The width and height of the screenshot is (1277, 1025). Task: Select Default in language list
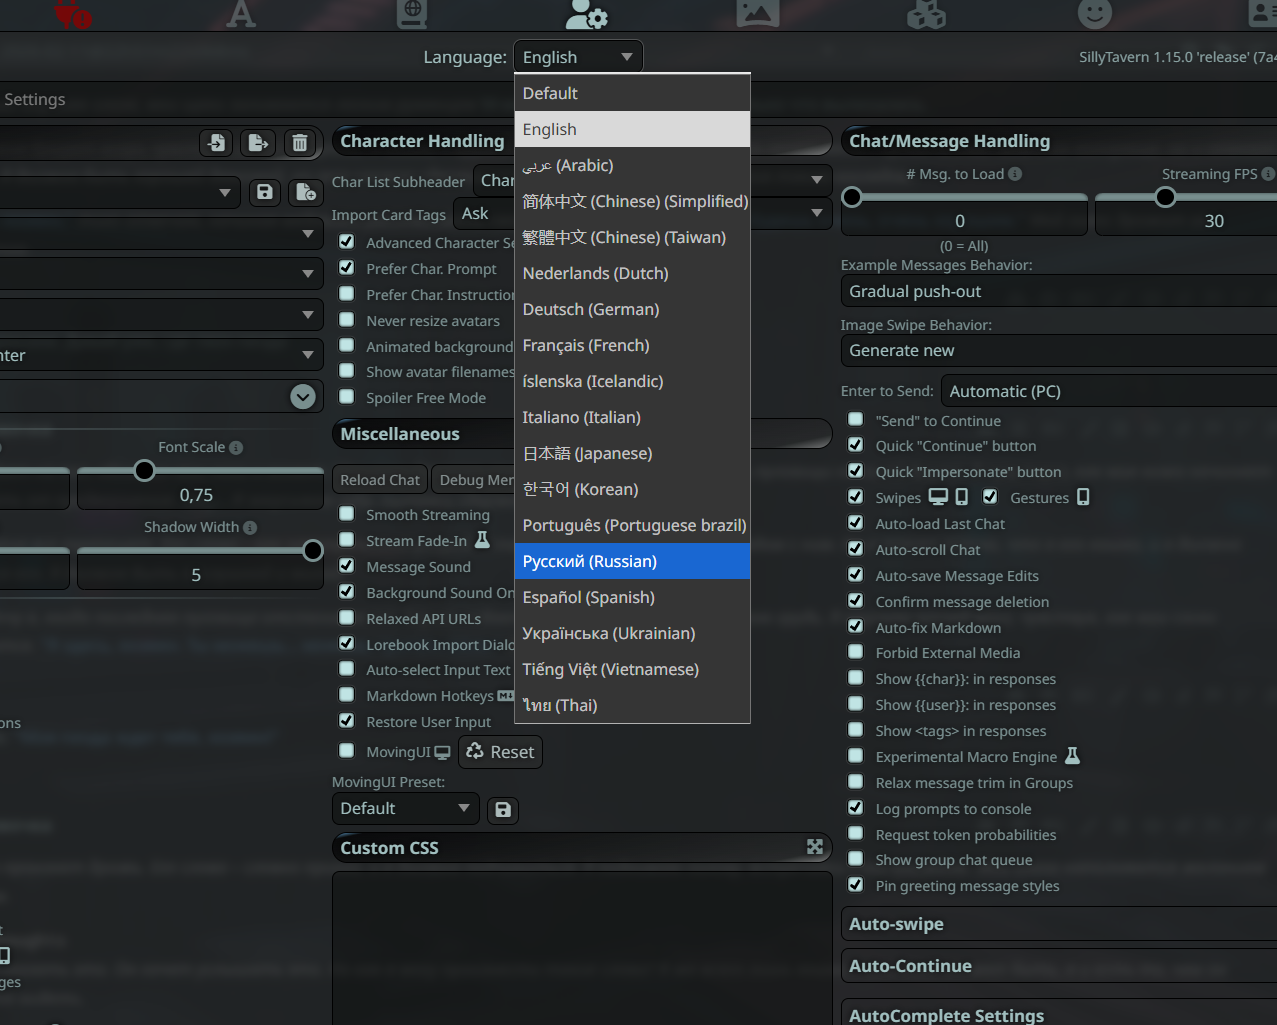(632, 93)
